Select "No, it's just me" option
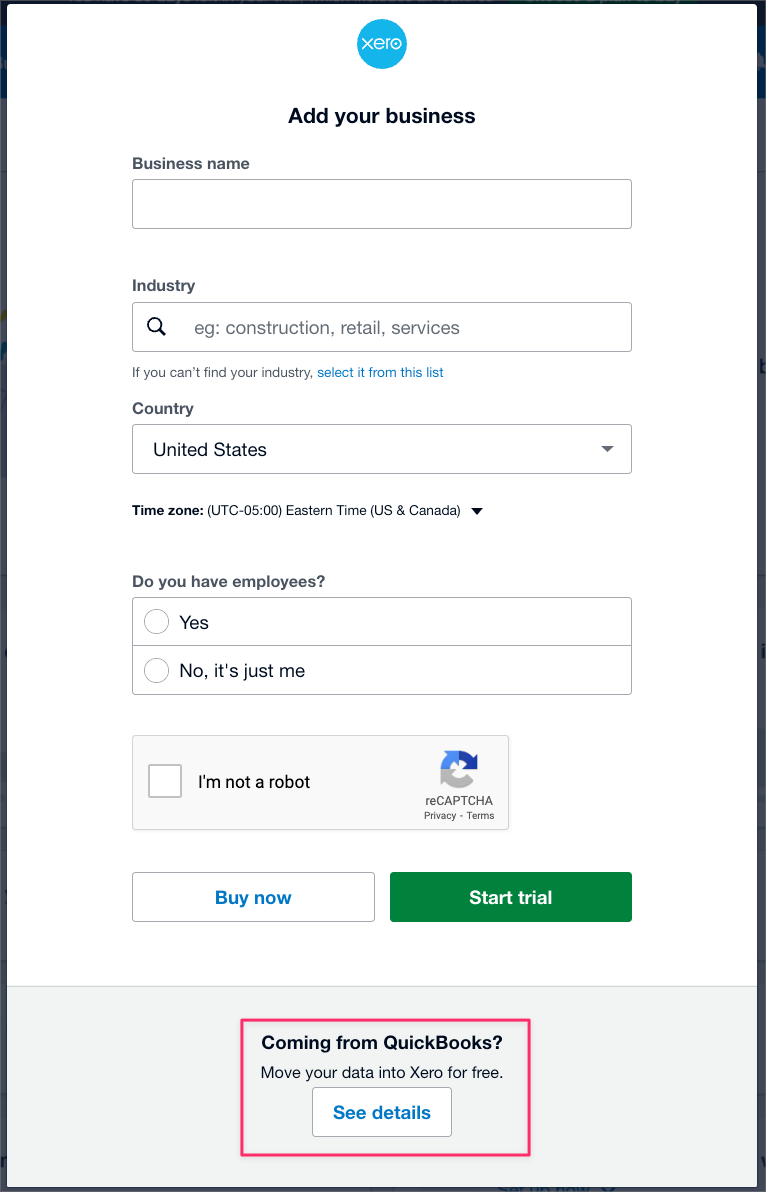 point(156,670)
